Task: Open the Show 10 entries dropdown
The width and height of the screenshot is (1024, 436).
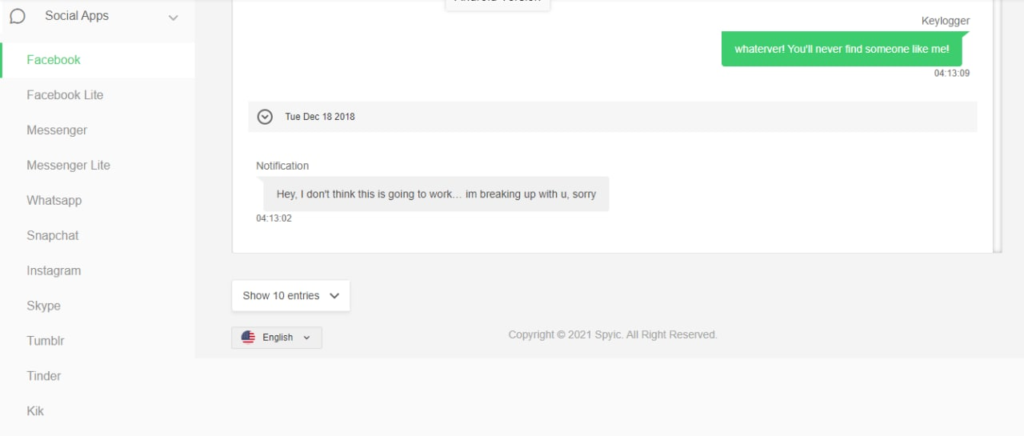Action: pyautogui.click(x=291, y=296)
